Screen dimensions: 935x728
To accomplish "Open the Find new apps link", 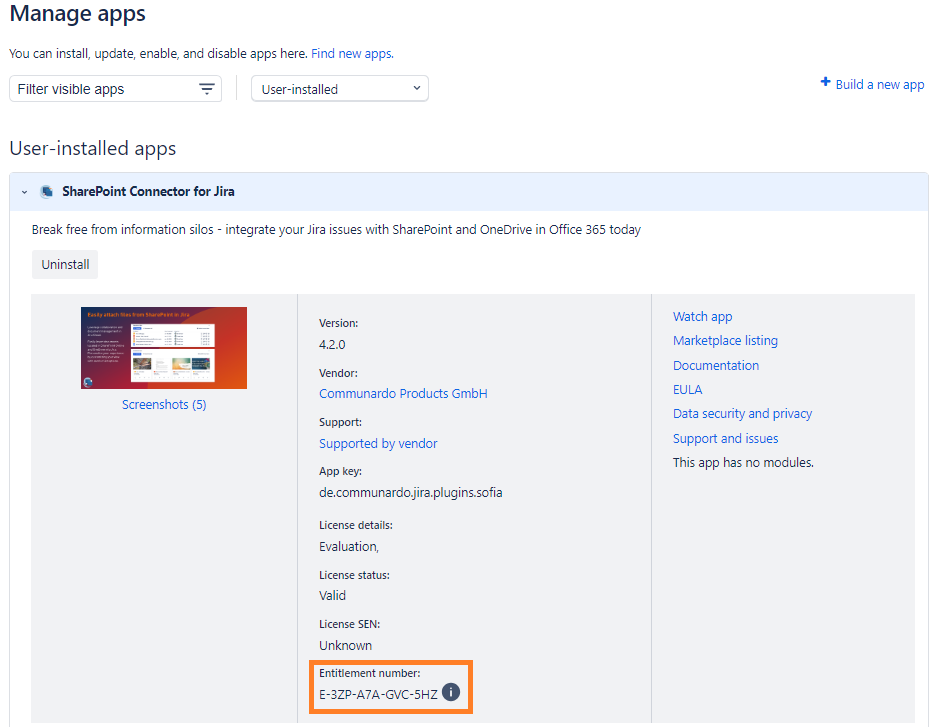I will click(351, 54).
